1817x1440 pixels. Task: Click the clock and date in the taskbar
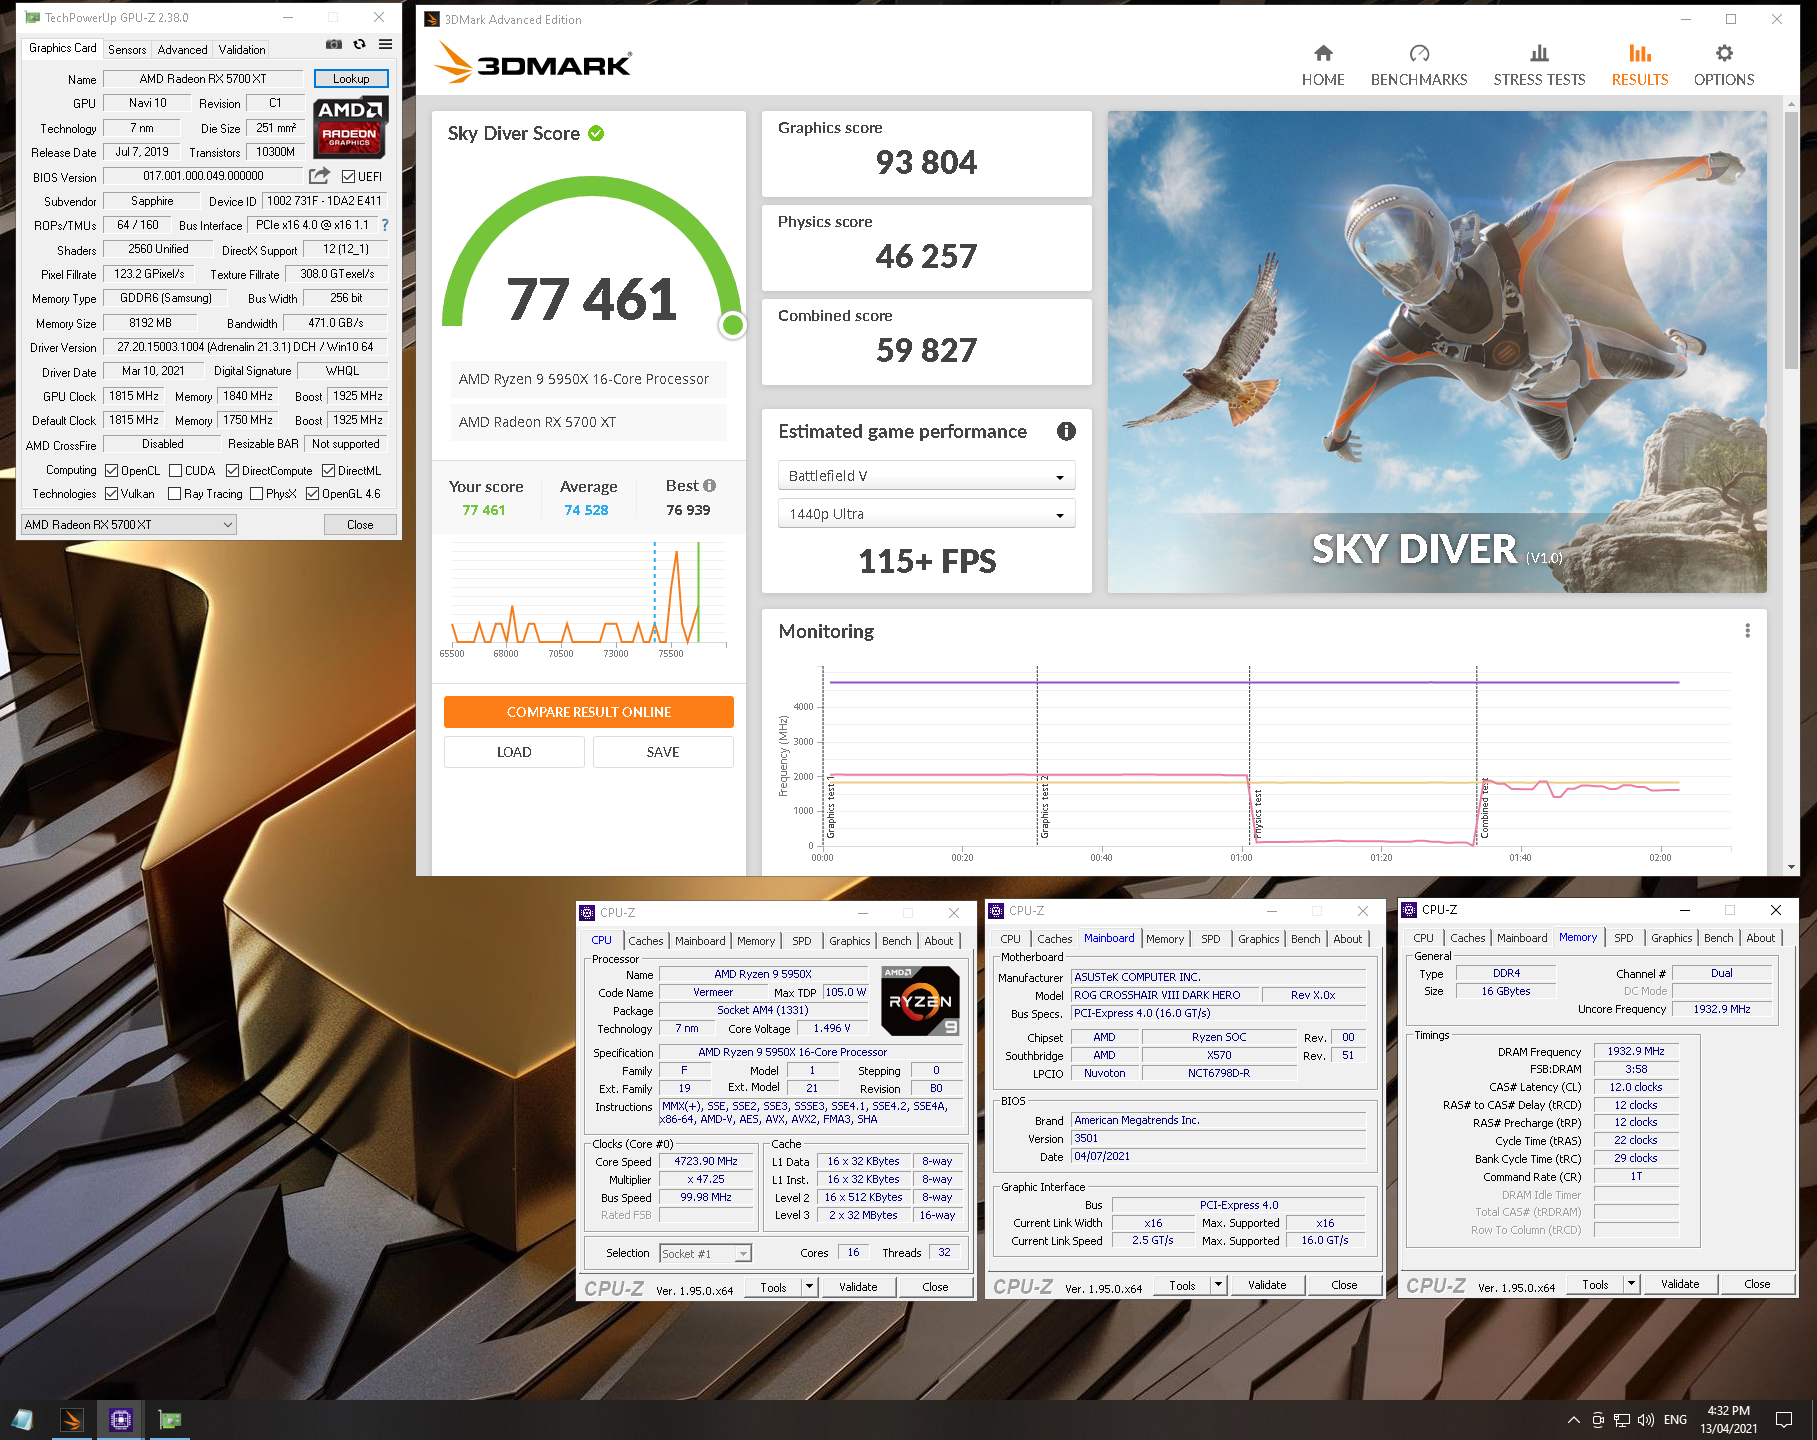1729,1420
